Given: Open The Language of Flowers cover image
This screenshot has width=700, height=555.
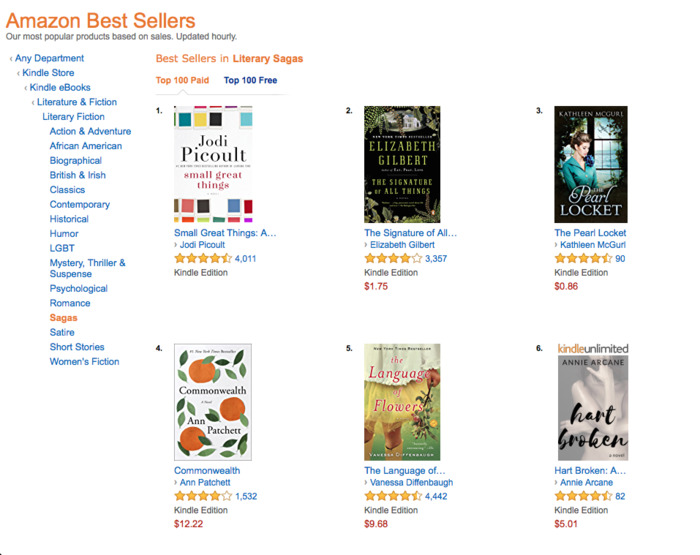Looking at the screenshot, I should click(x=402, y=402).
